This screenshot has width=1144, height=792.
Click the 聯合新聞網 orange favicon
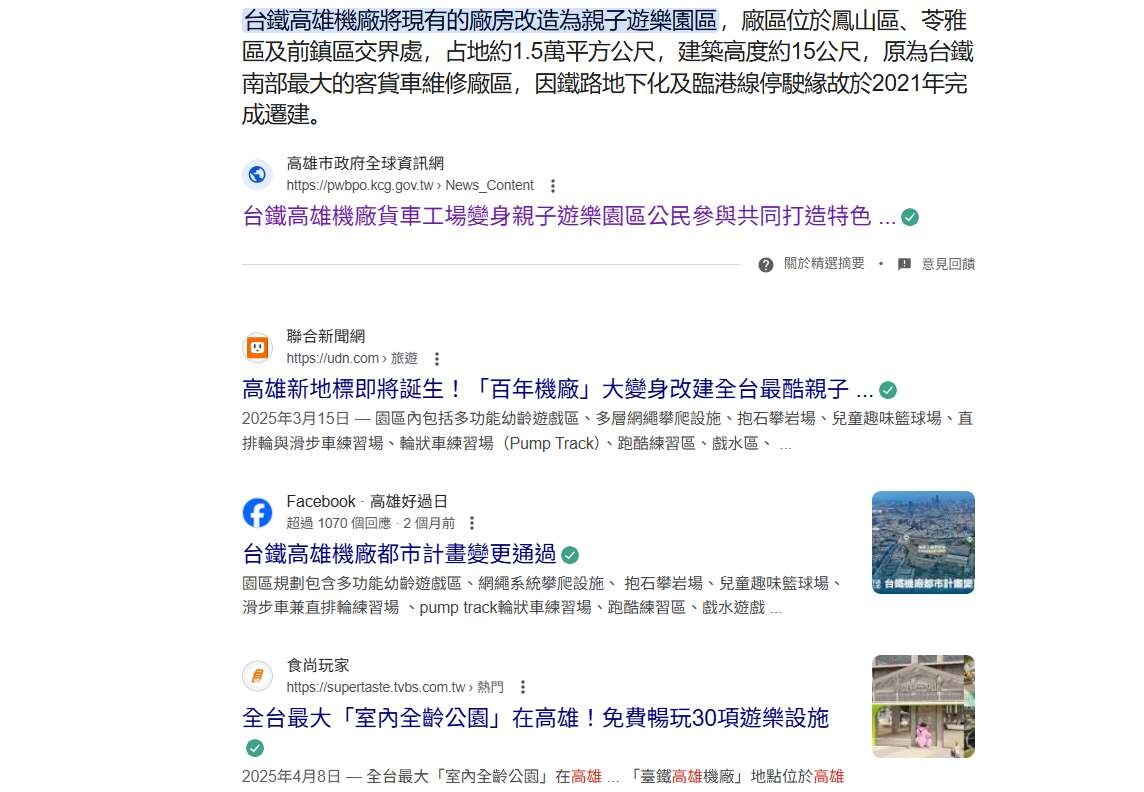pyautogui.click(x=257, y=347)
